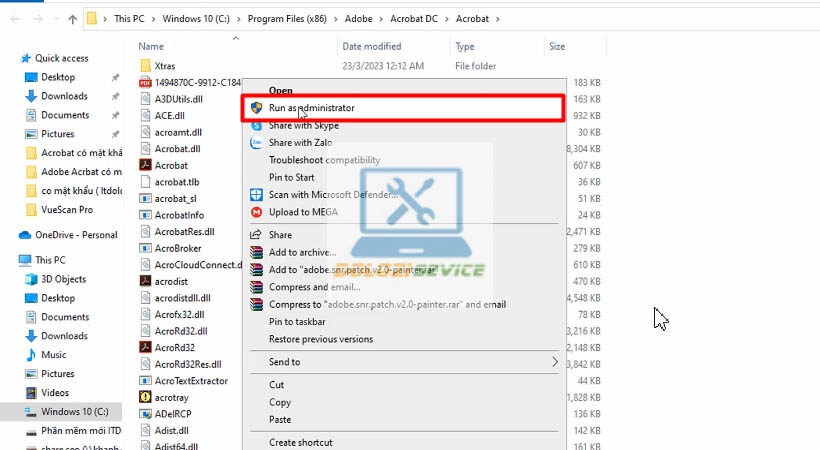Click the acrotray file icon
This screenshot has height=450, width=820.
tap(145, 397)
